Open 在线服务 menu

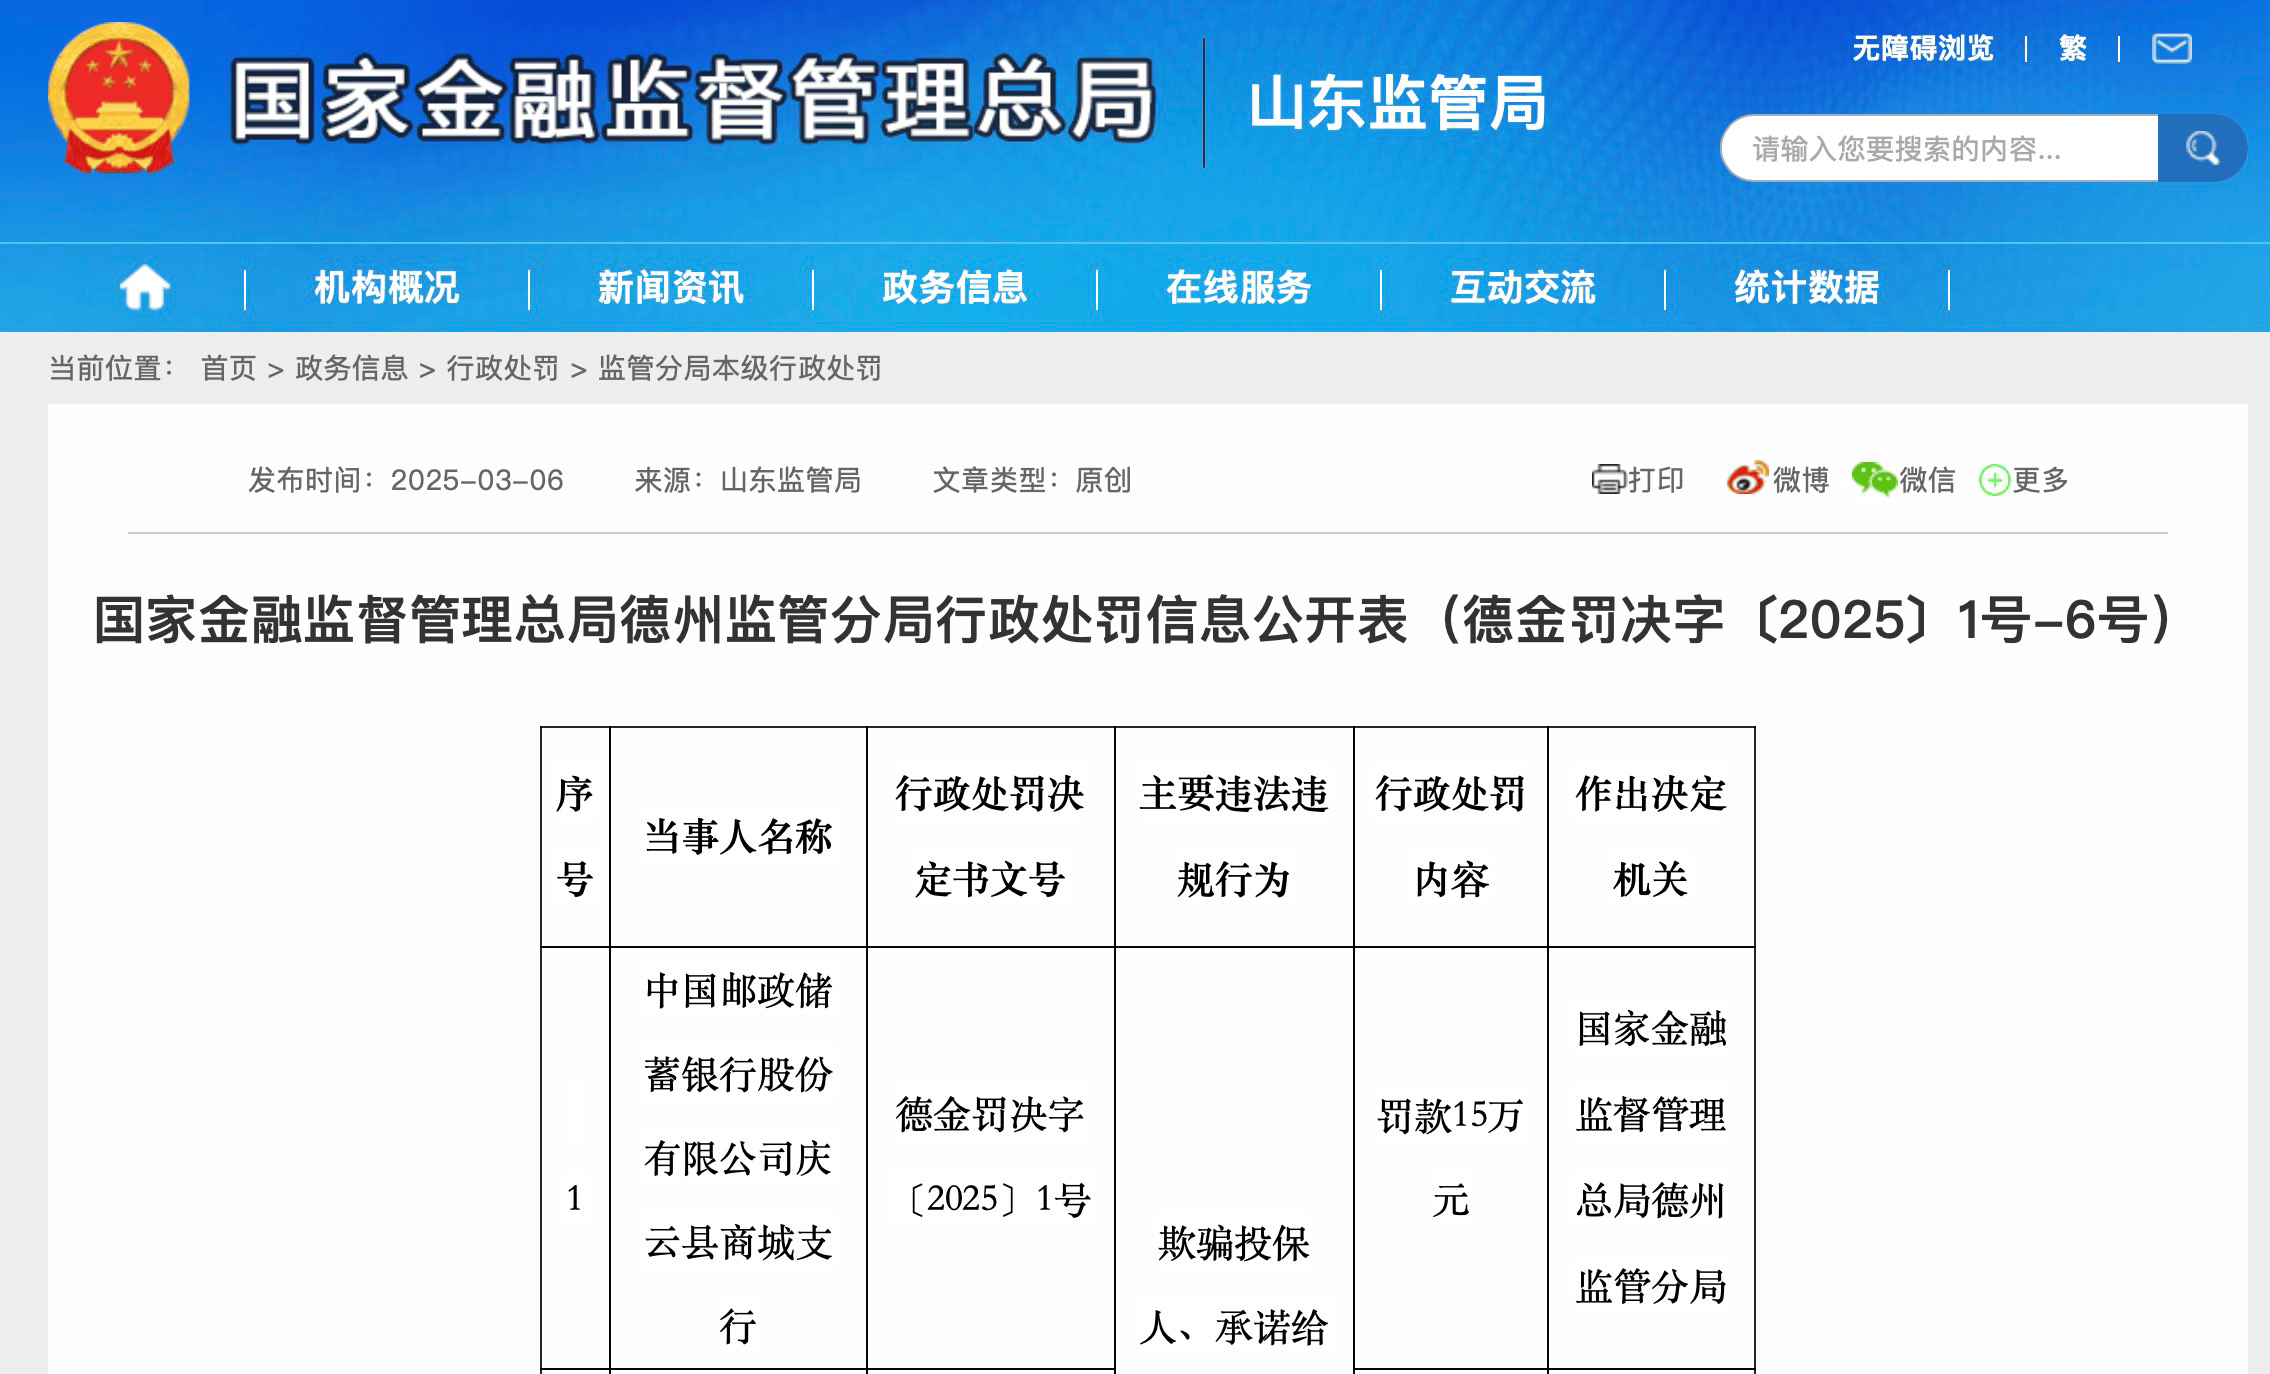point(1239,288)
